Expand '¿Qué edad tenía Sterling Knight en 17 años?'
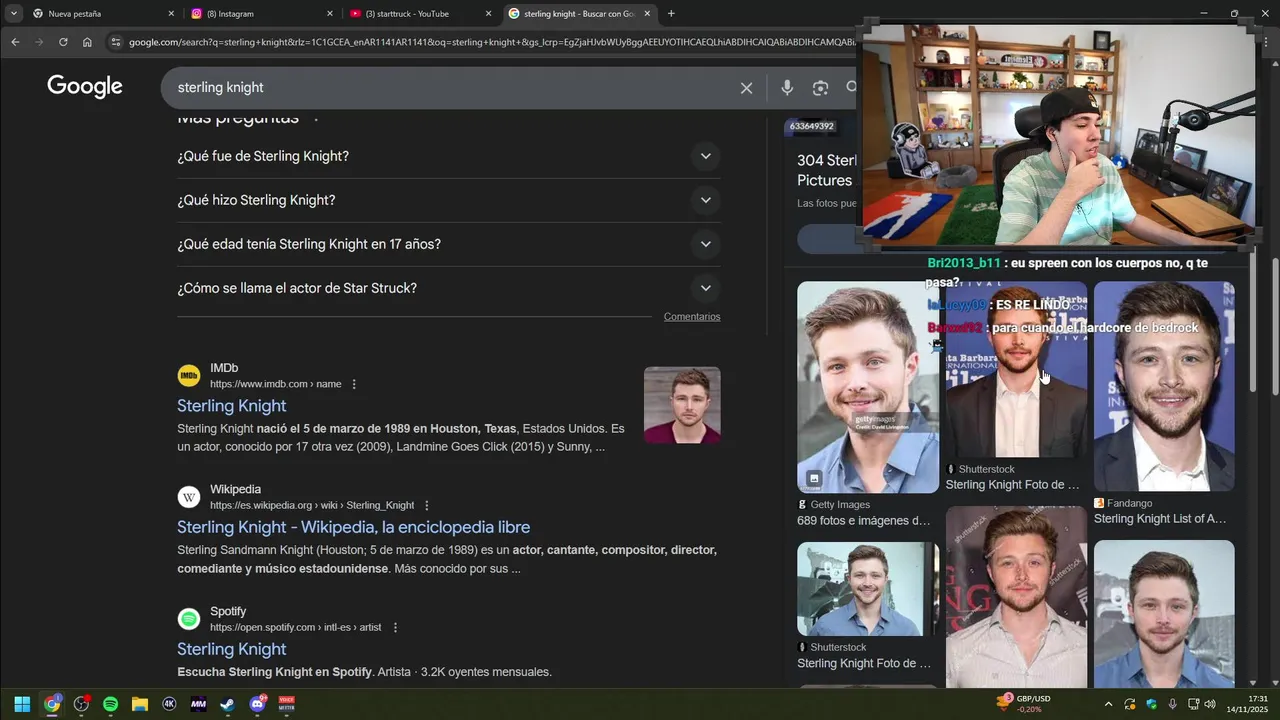 click(x=448, y=244)
